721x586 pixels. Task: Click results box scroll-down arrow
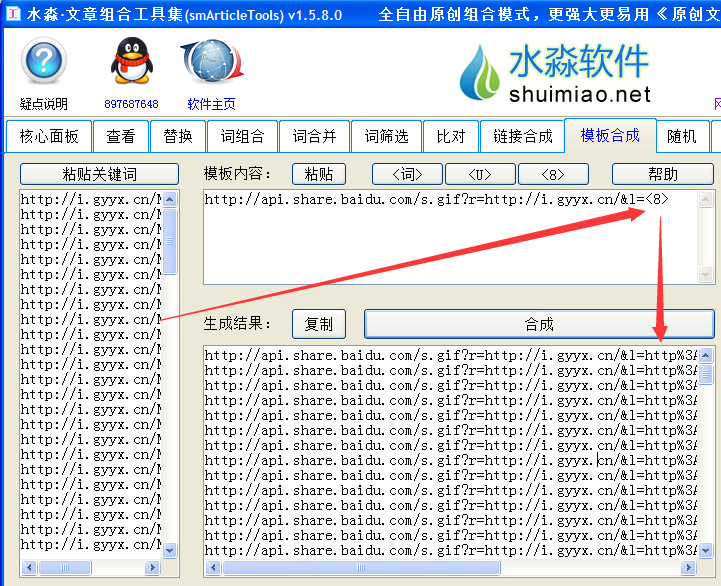point(706,550)
